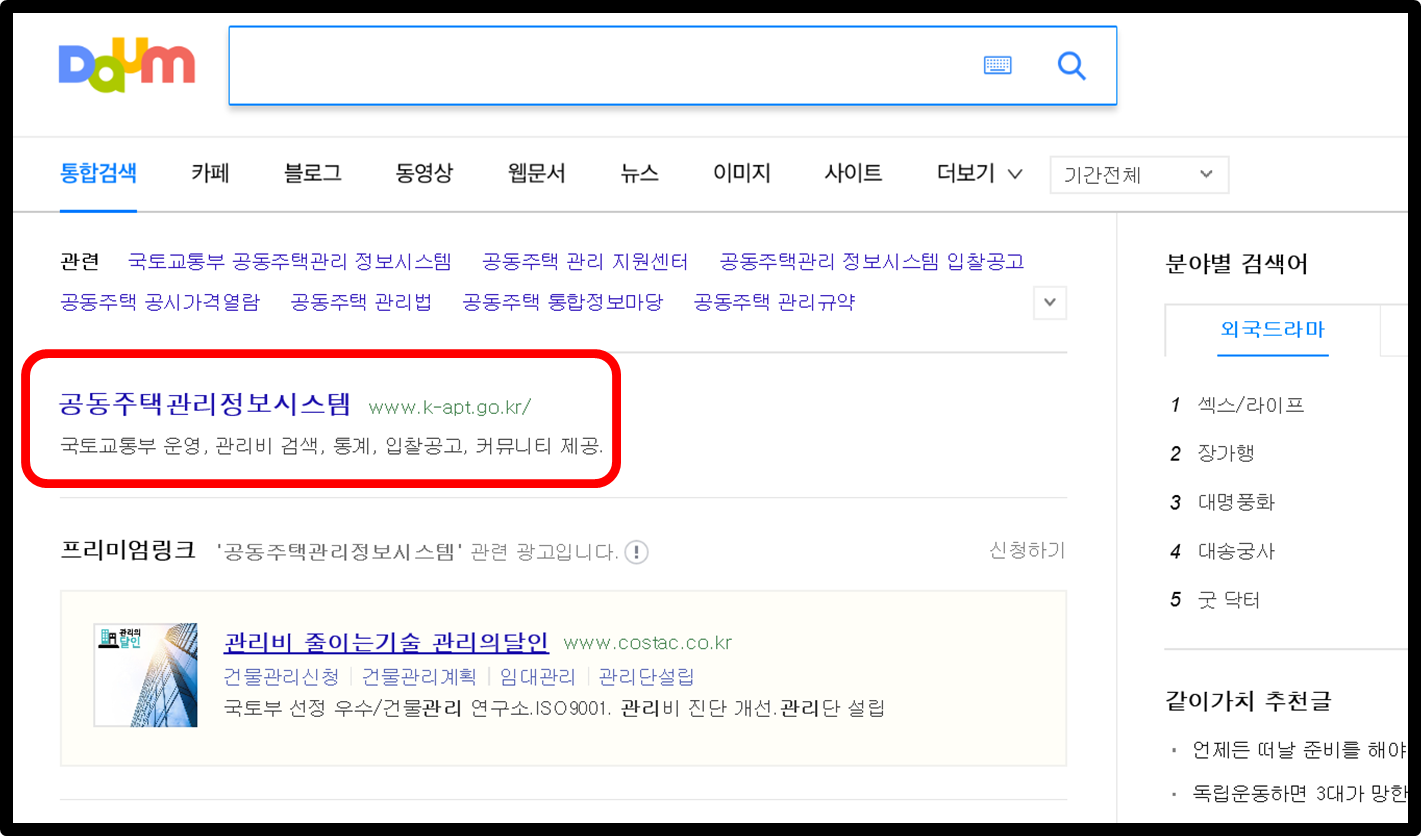This screenshot has width=1421, height=836.
Task: Click related search 국토교통부 공동주택관리 정보시스템
Action: [290, 262]
